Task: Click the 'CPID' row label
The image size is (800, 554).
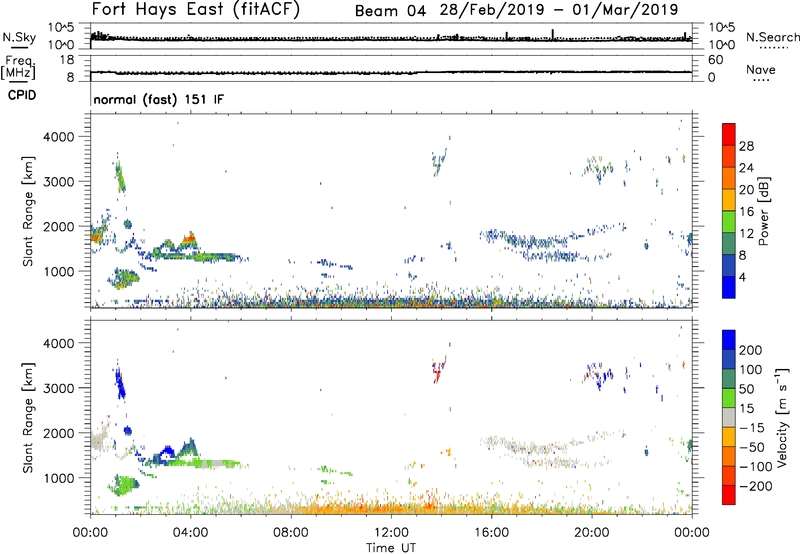Action: click(22, 95)
